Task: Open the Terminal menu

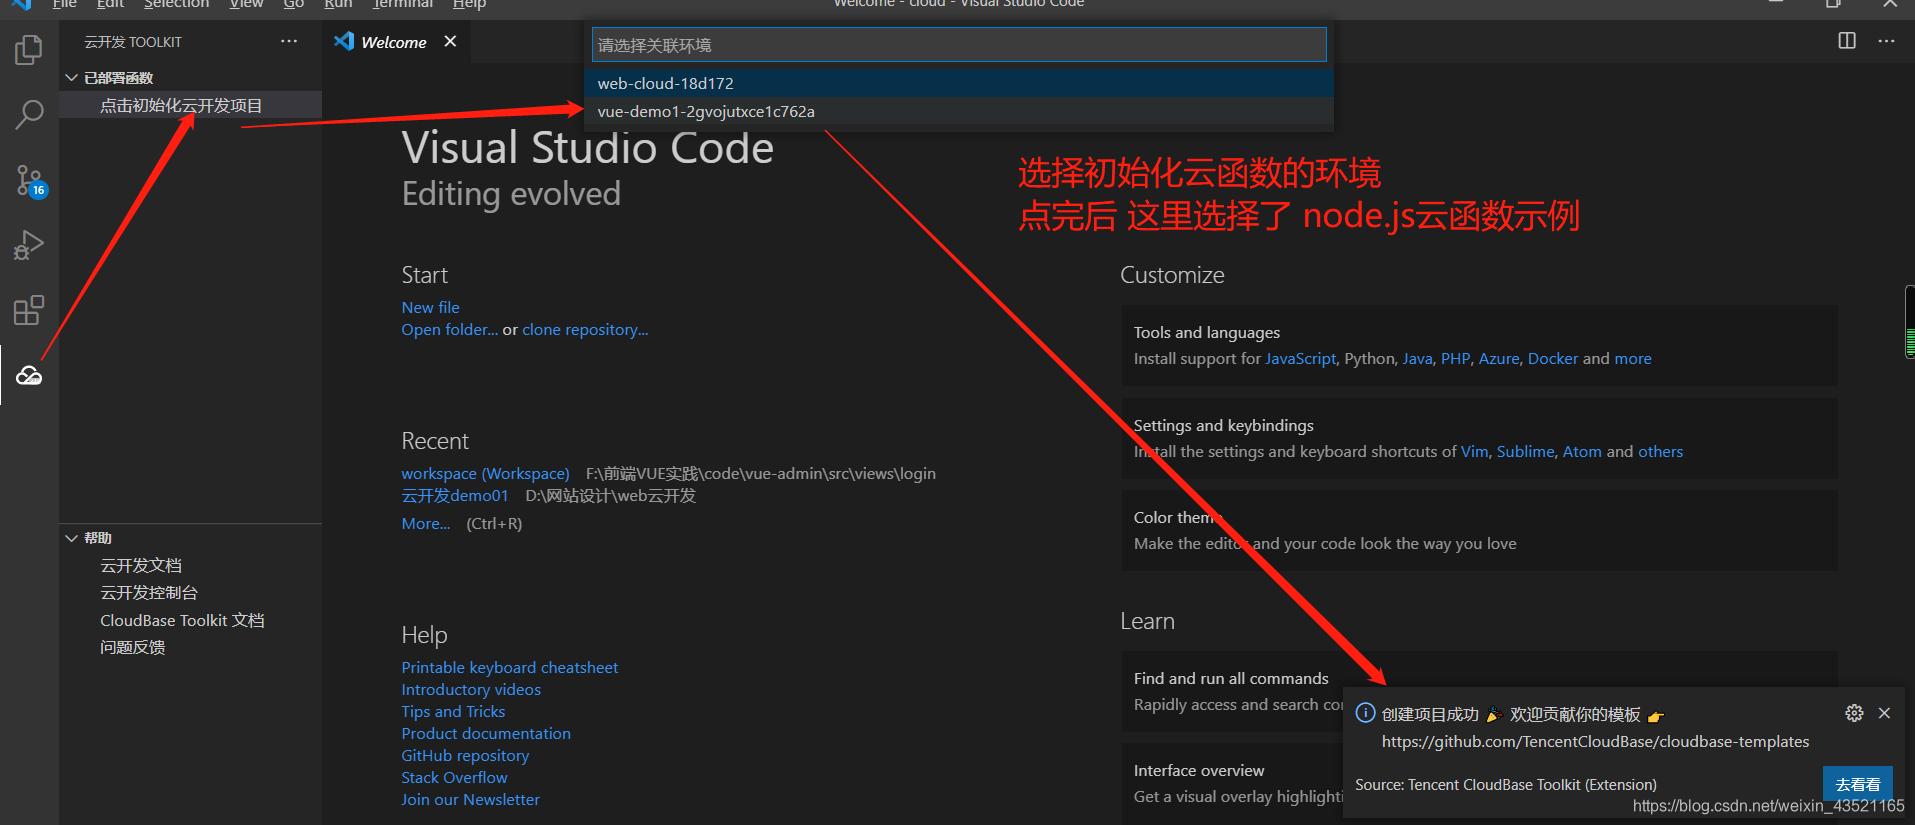Action: tap(403, 4)
